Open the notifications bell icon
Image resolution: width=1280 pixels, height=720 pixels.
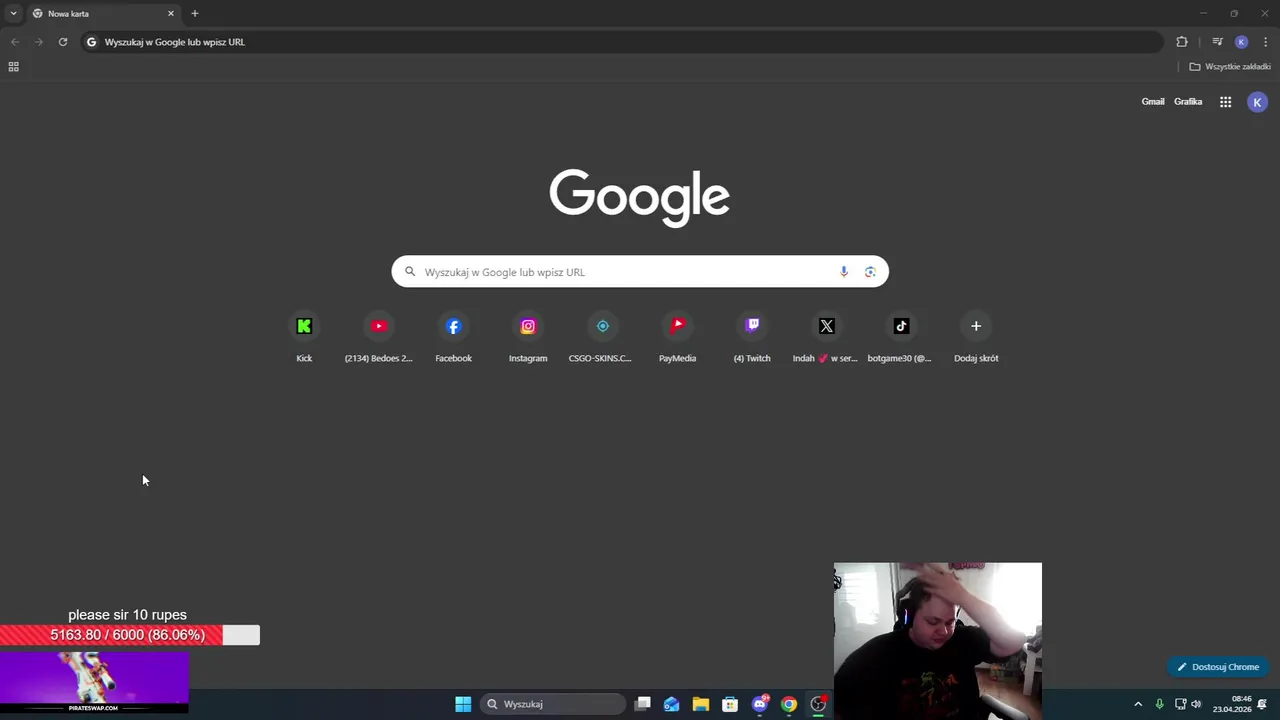tap(1263, 704)
